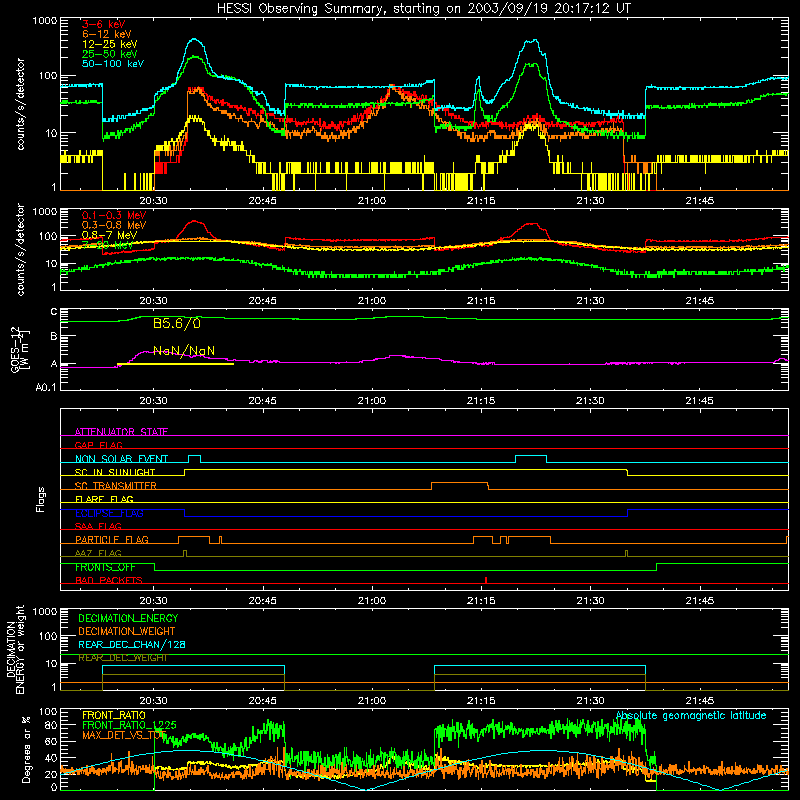The image size is (800, 800).
Task: Click the NON_SOLAR_EVENT flag label
Action: 121,459
